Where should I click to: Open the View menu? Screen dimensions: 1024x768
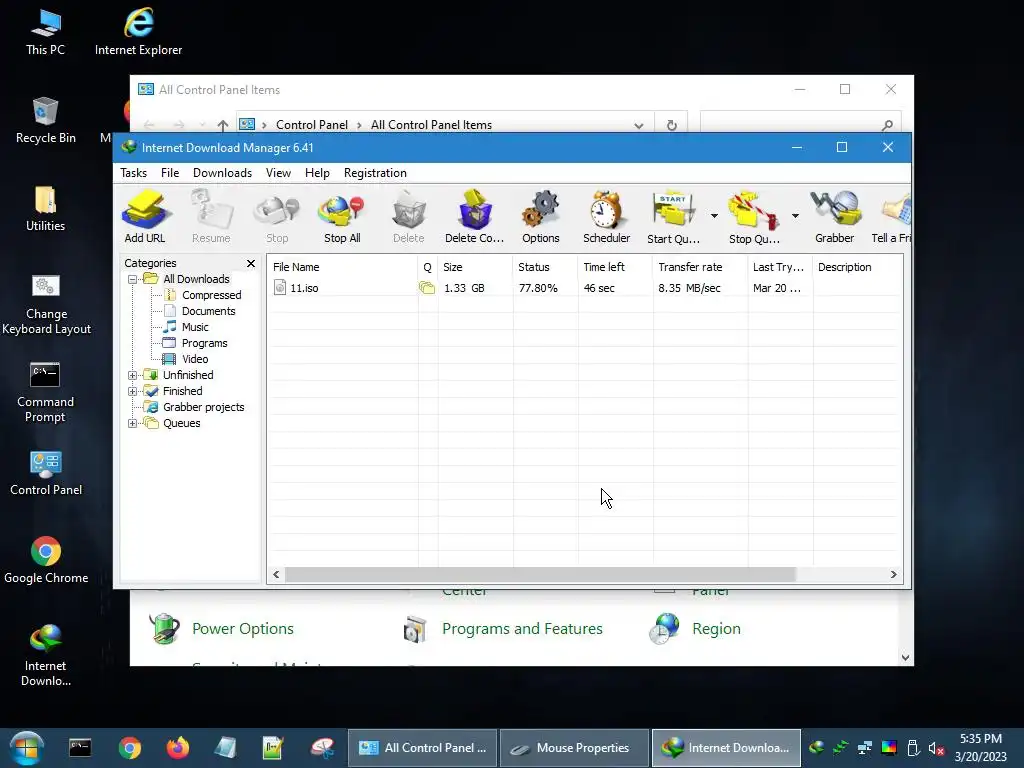(x=278, y=173)
